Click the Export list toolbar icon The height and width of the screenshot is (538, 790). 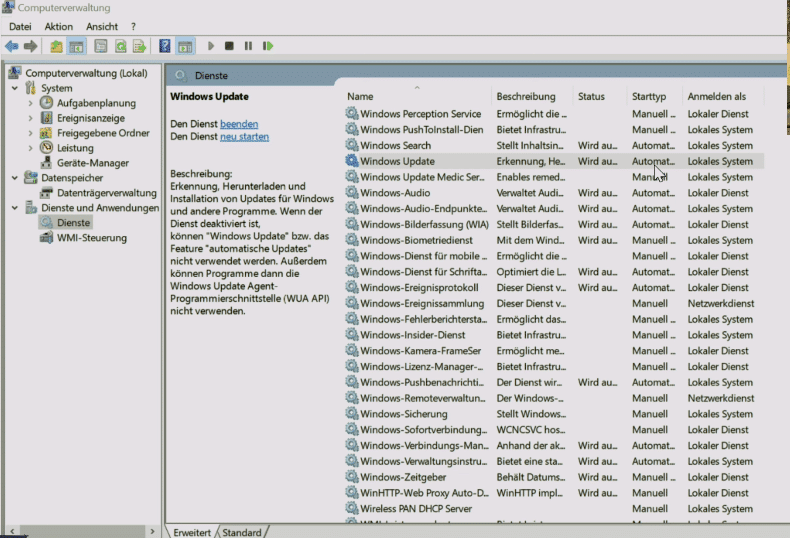(x=139, y=46)
